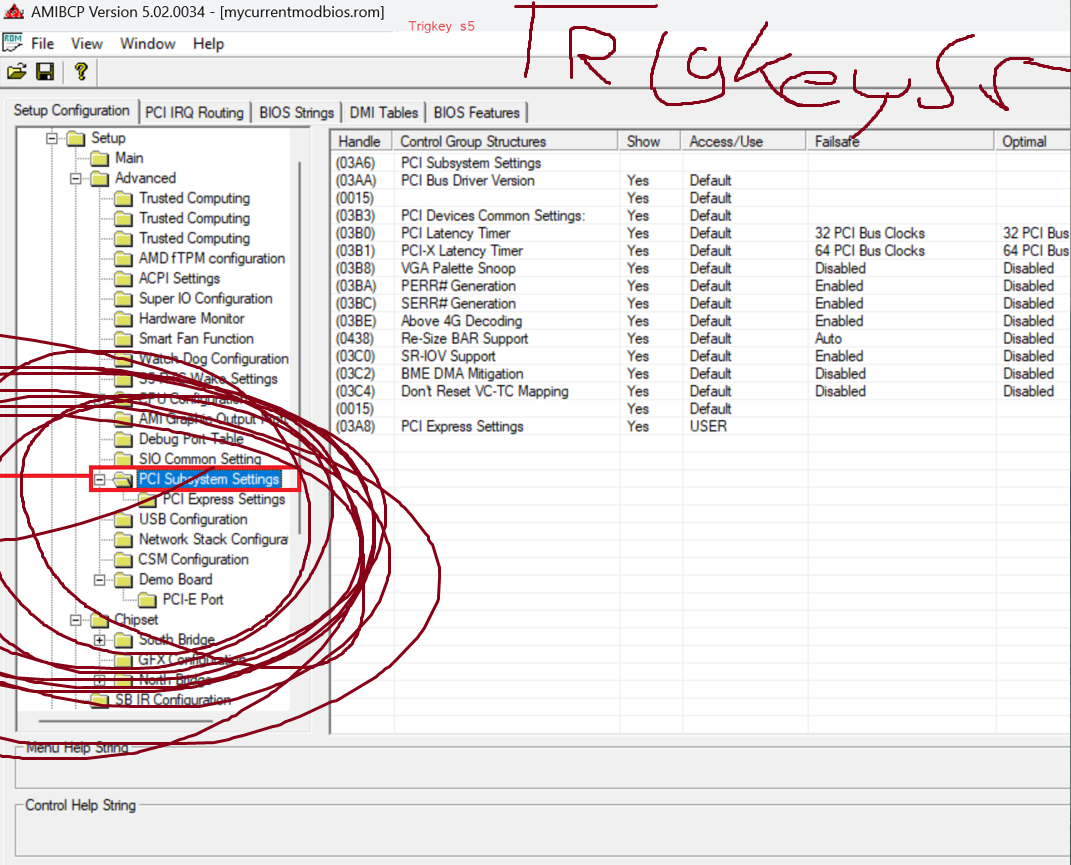Collapse the Advanced tree node
The image size is (1071, 865).
point(76,179)
